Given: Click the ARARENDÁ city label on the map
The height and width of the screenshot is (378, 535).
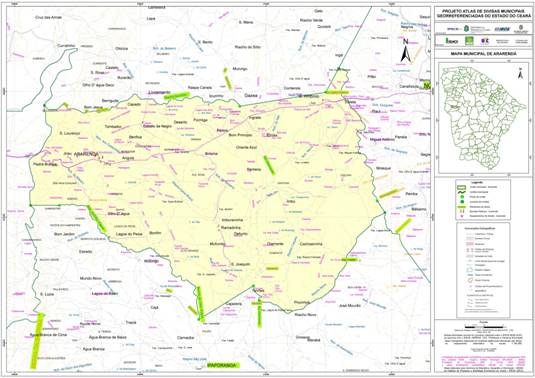Looking at the screenshot, I should click(86, 154).
